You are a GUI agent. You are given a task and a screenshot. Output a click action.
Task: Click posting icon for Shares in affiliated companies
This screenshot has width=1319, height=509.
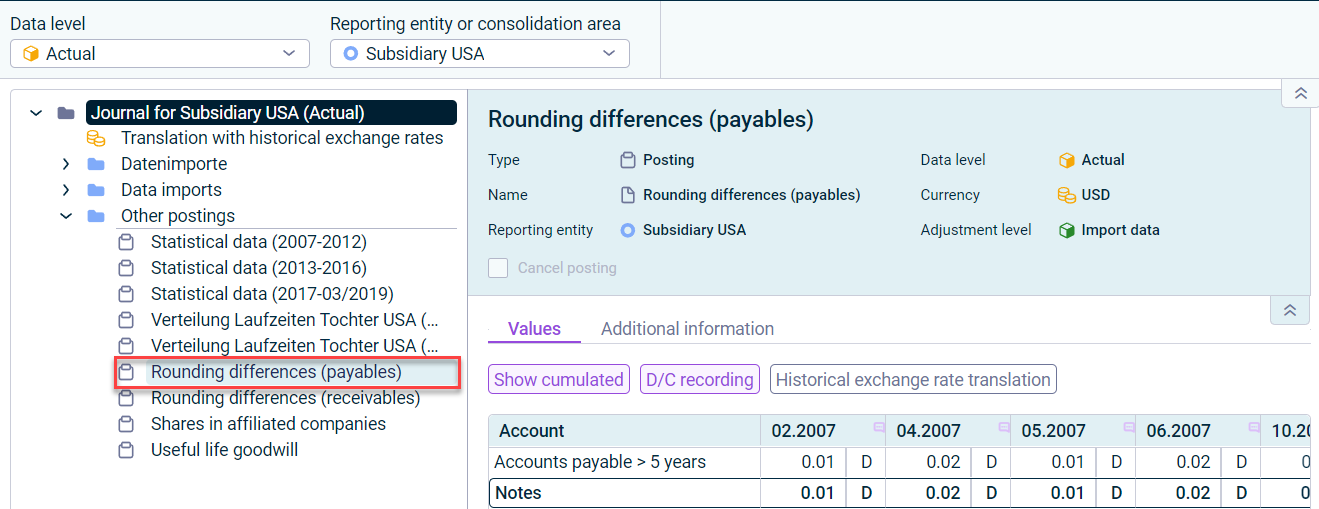(x=126, y=424)
